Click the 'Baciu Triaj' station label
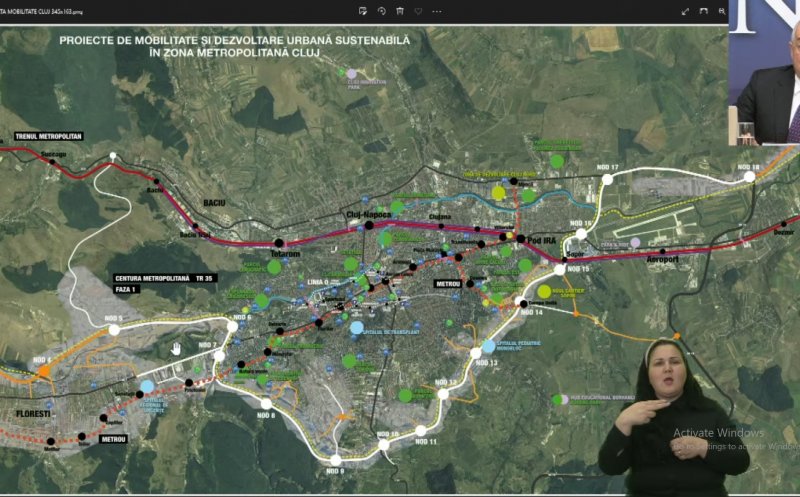 [x=195, y=235]
